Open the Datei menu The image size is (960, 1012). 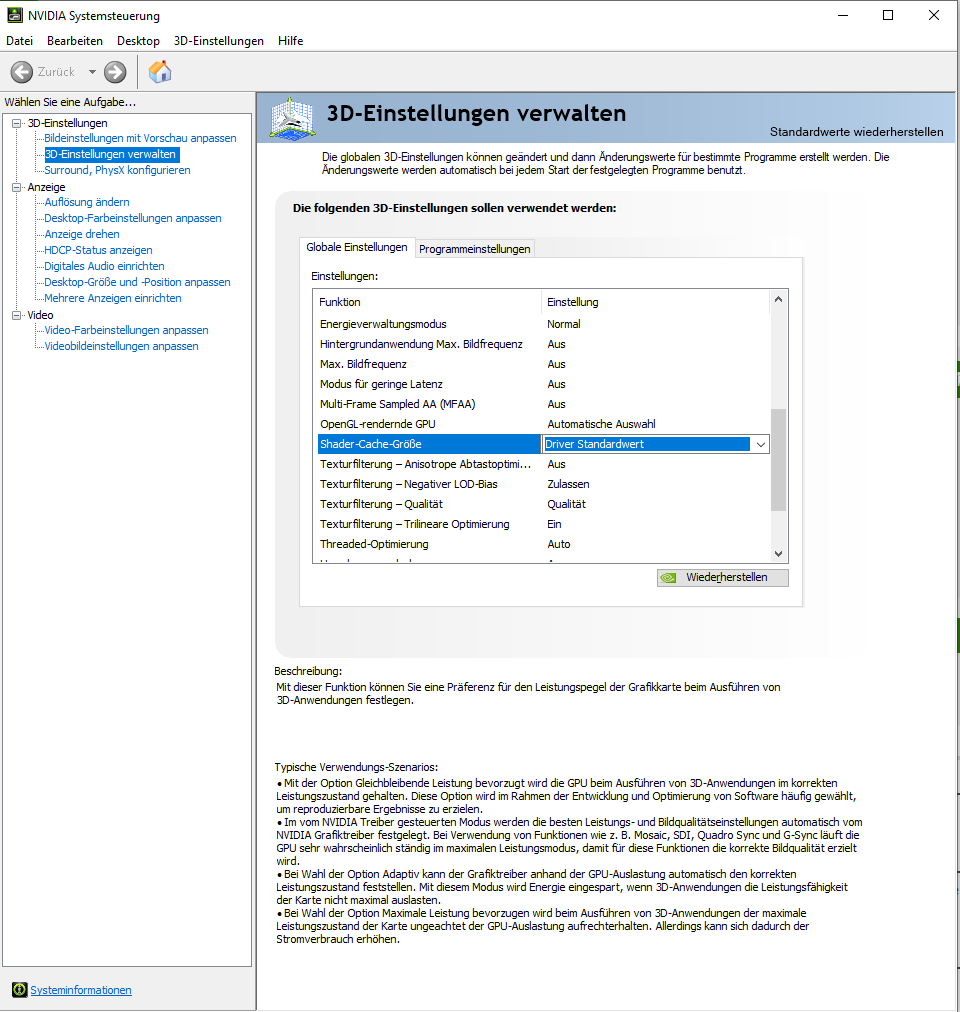pos(19,41)
